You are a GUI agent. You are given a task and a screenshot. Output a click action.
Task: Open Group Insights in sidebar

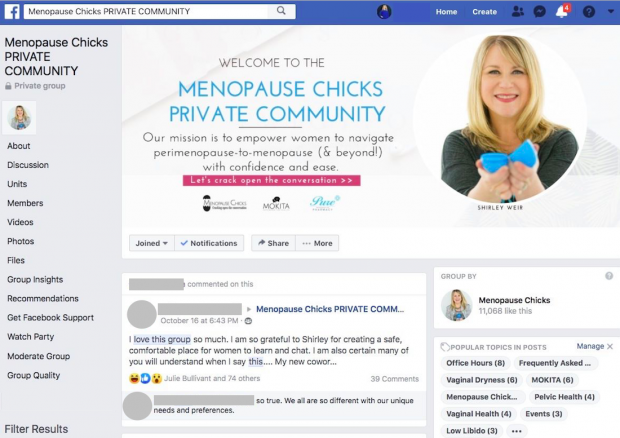tap(35, 279)
